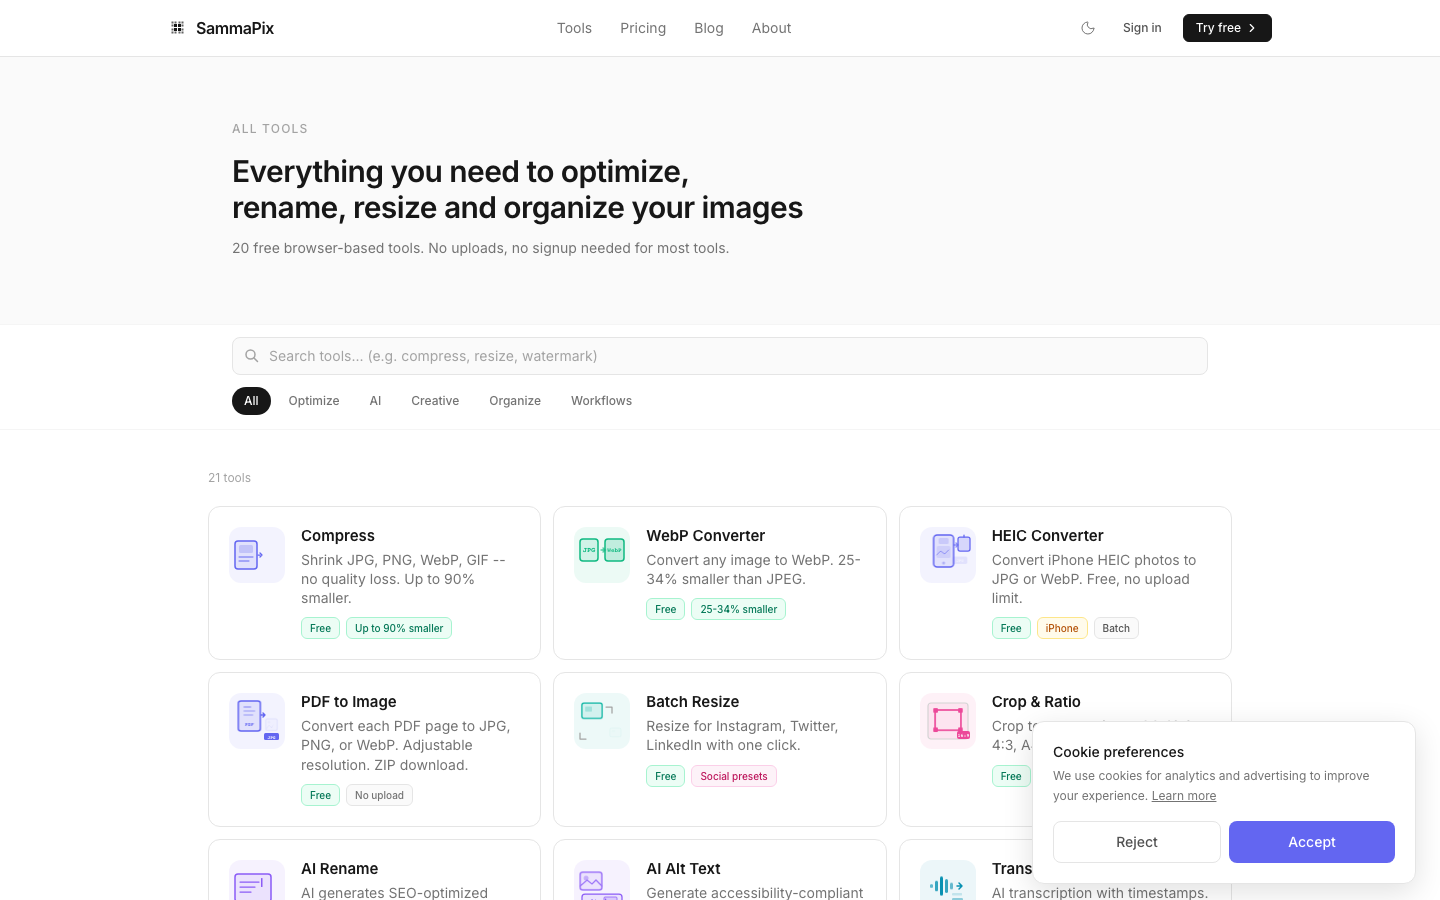Open the Compress tool card icon
1440x900 pixels.
point(256,554)
